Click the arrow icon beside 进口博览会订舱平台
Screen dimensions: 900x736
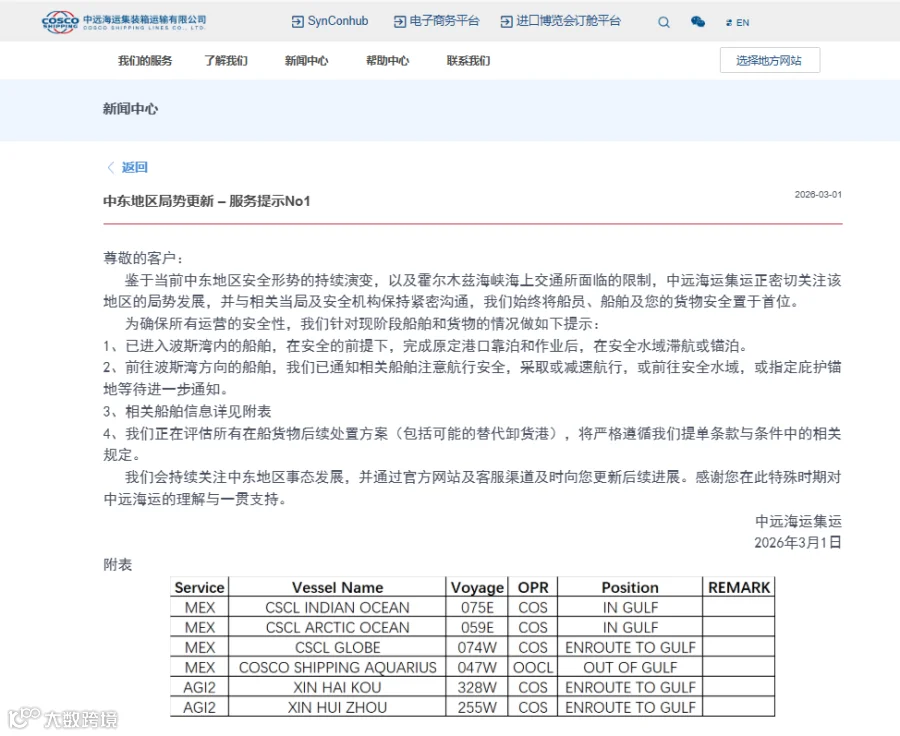[506, 22]
